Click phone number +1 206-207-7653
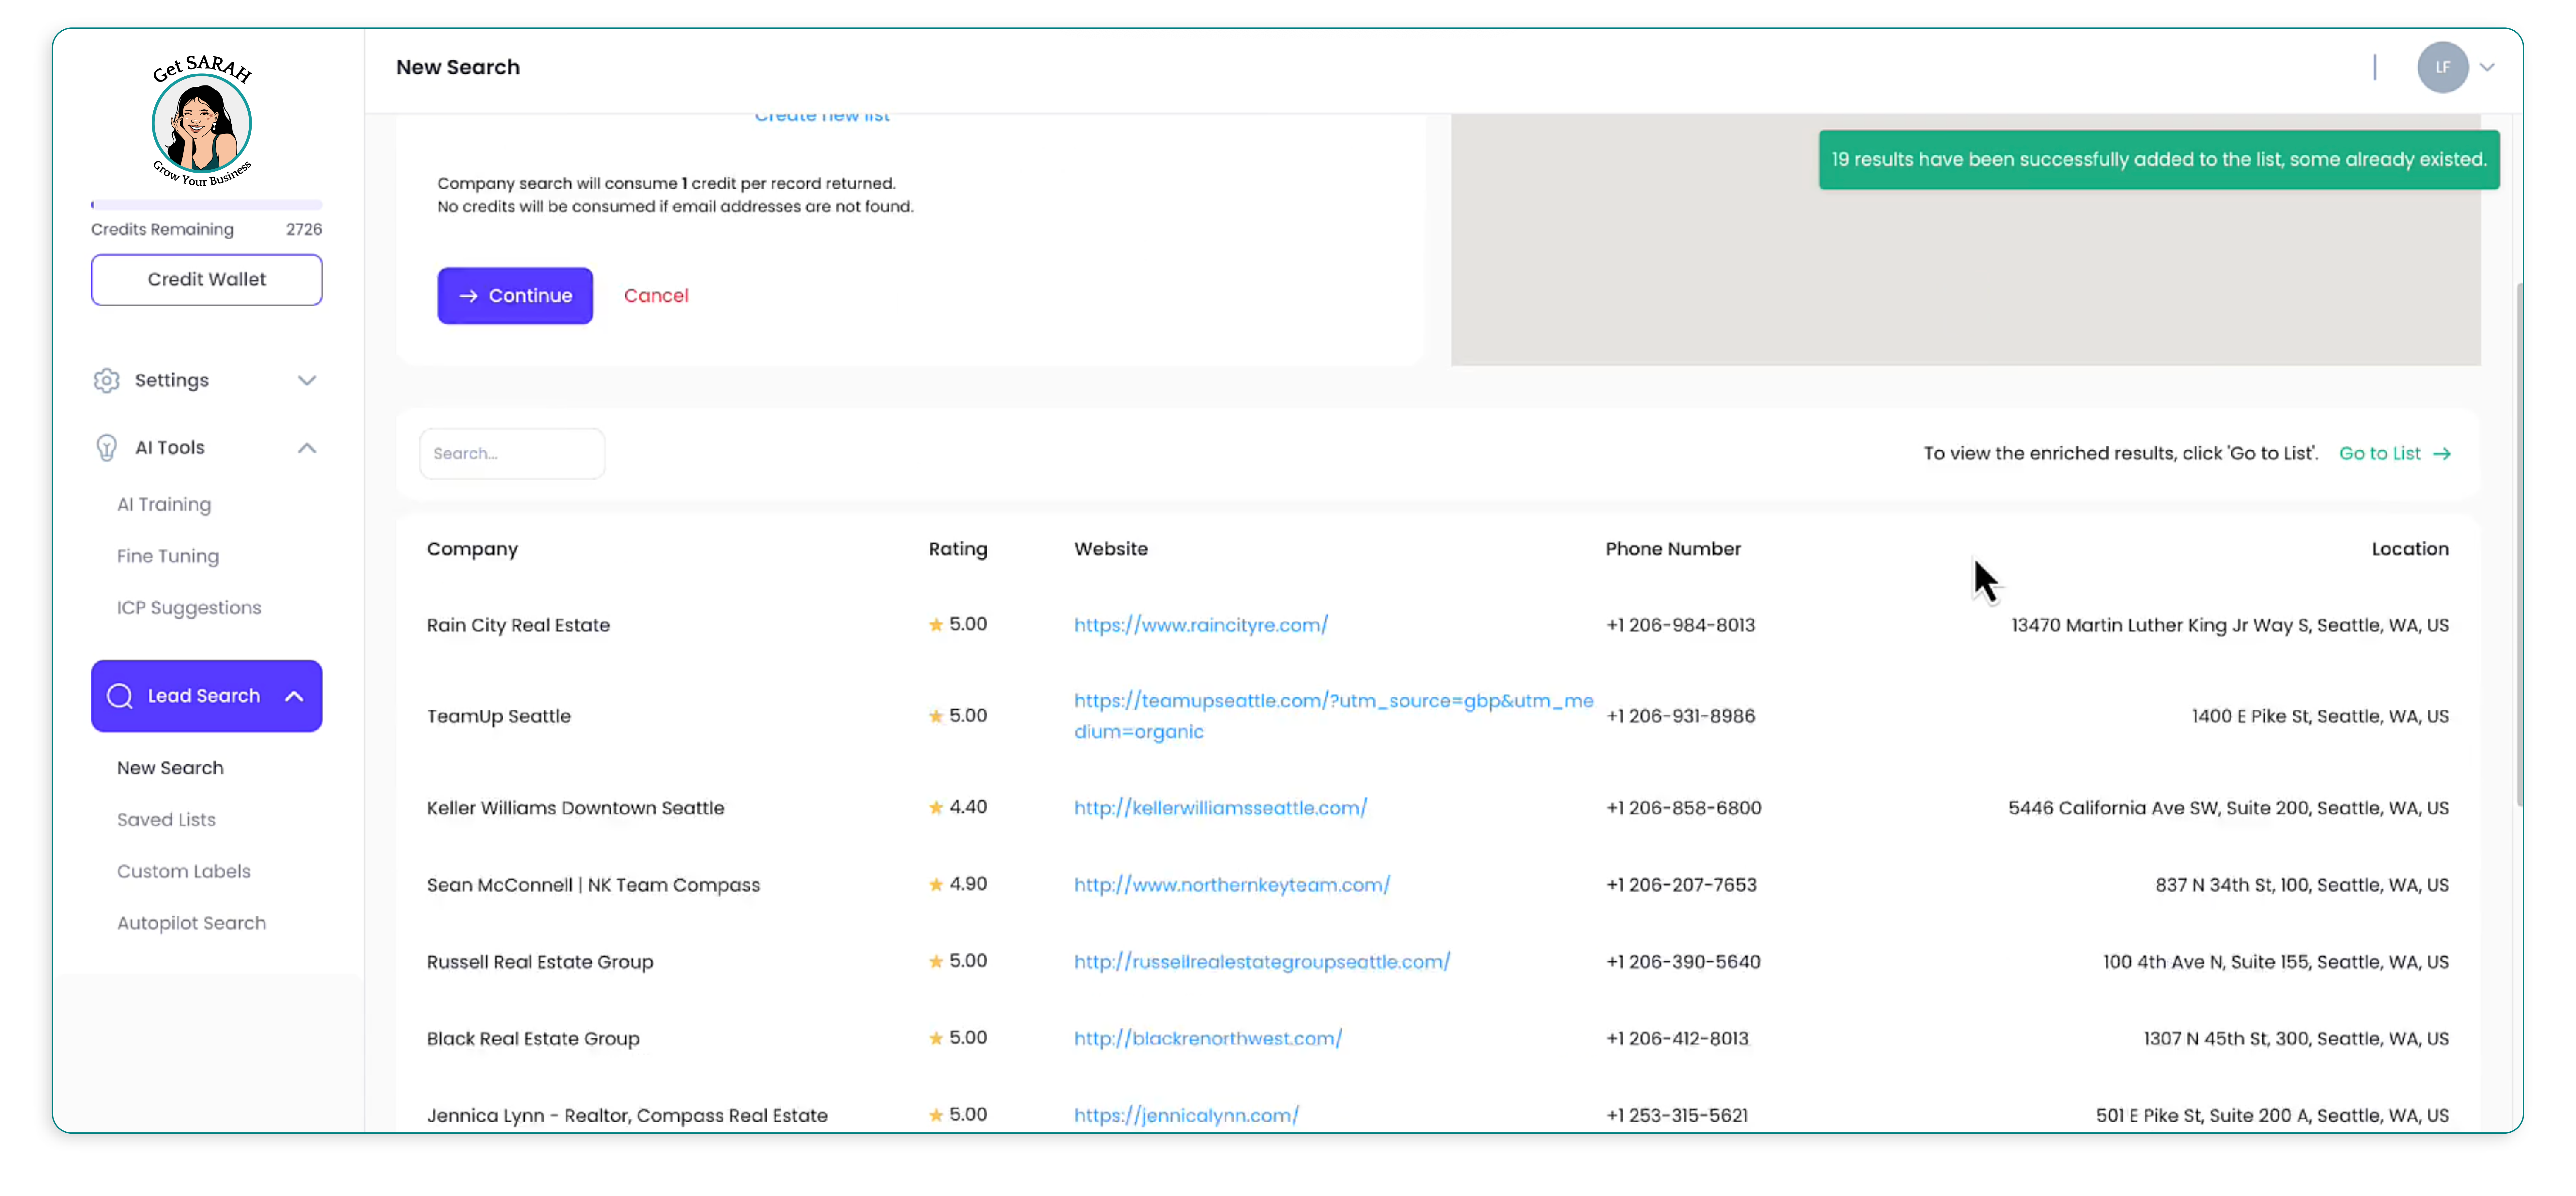Viewport: 2576px width, 1196px height. (1681, 885)
